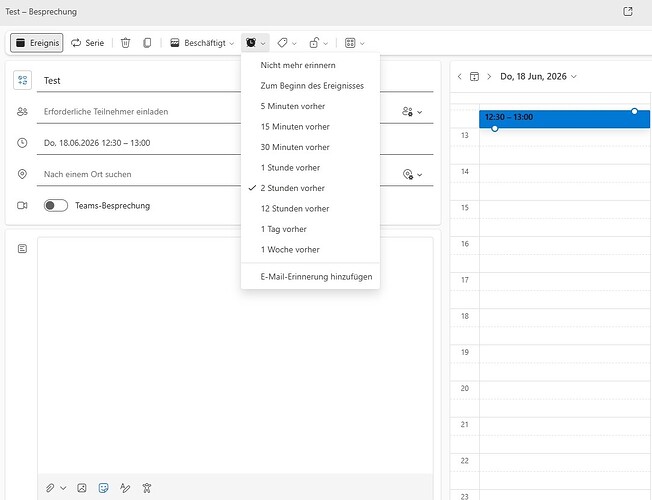Image resolution: width=652 pixels, height=500 pixels.
Task: Click the attach file paperclip icon
Action: [50, 488]
